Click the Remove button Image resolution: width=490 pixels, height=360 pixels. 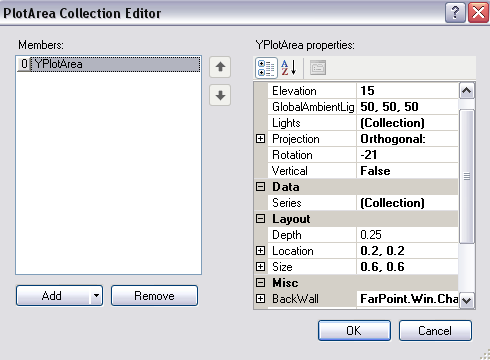click(x=154, y=296)
